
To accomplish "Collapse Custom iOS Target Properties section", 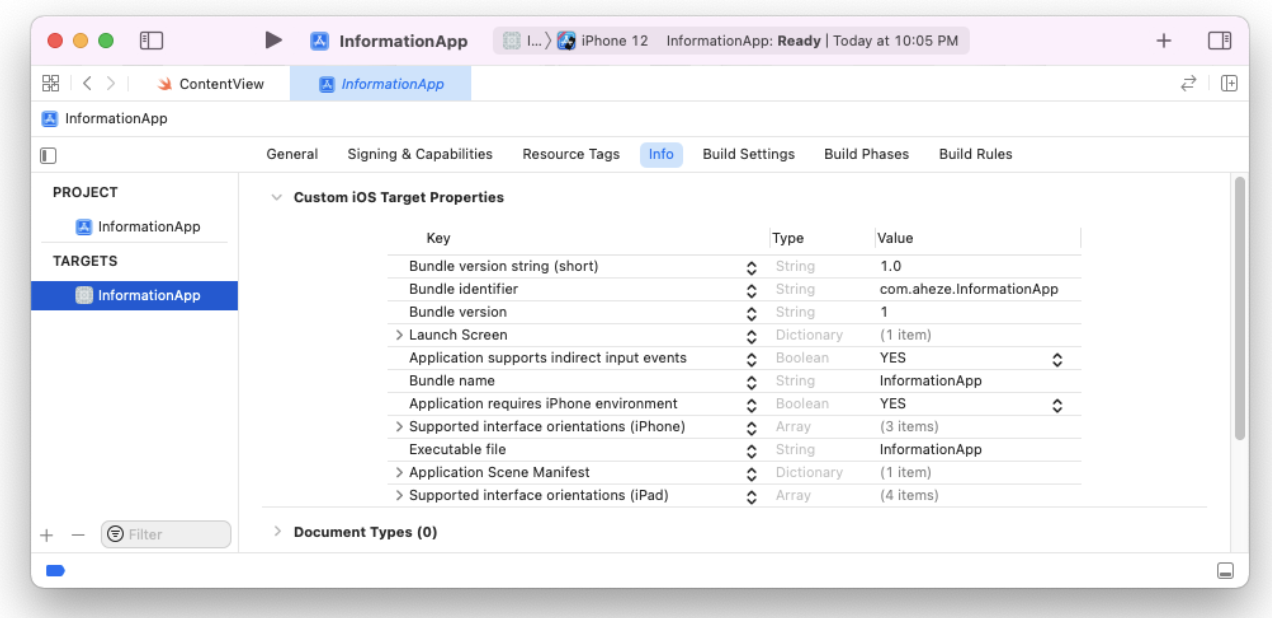I will coord(277,198).
